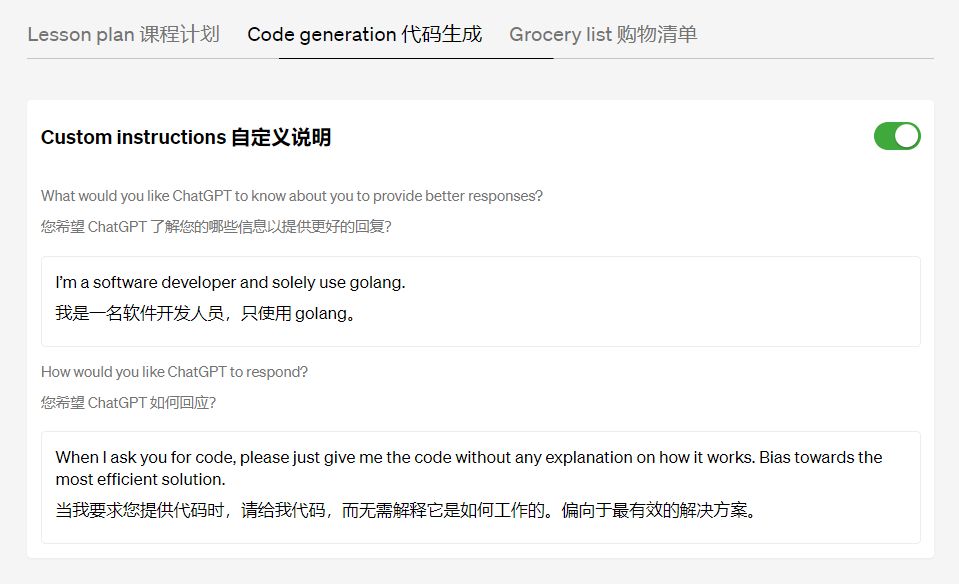Click the word golang after 只使用
959x584 pixels.
[x=320, y=314]
